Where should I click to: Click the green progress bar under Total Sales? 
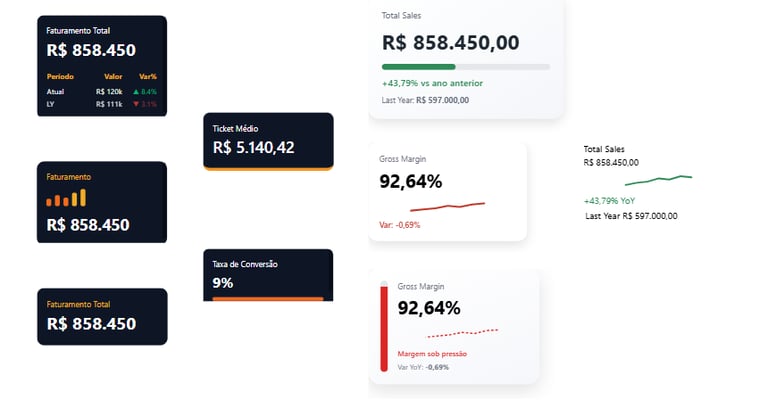click(419, 67)
